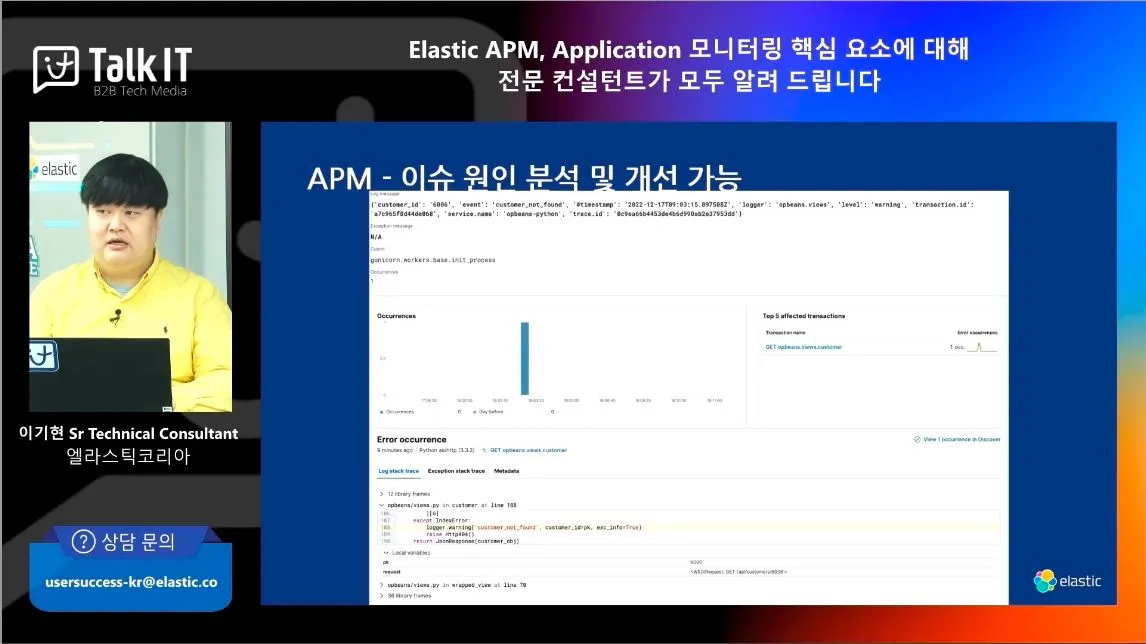Viewport: 1146px width, 644px height.
Task: Click the Error occurrence heading
Action: tap(411, 439)
